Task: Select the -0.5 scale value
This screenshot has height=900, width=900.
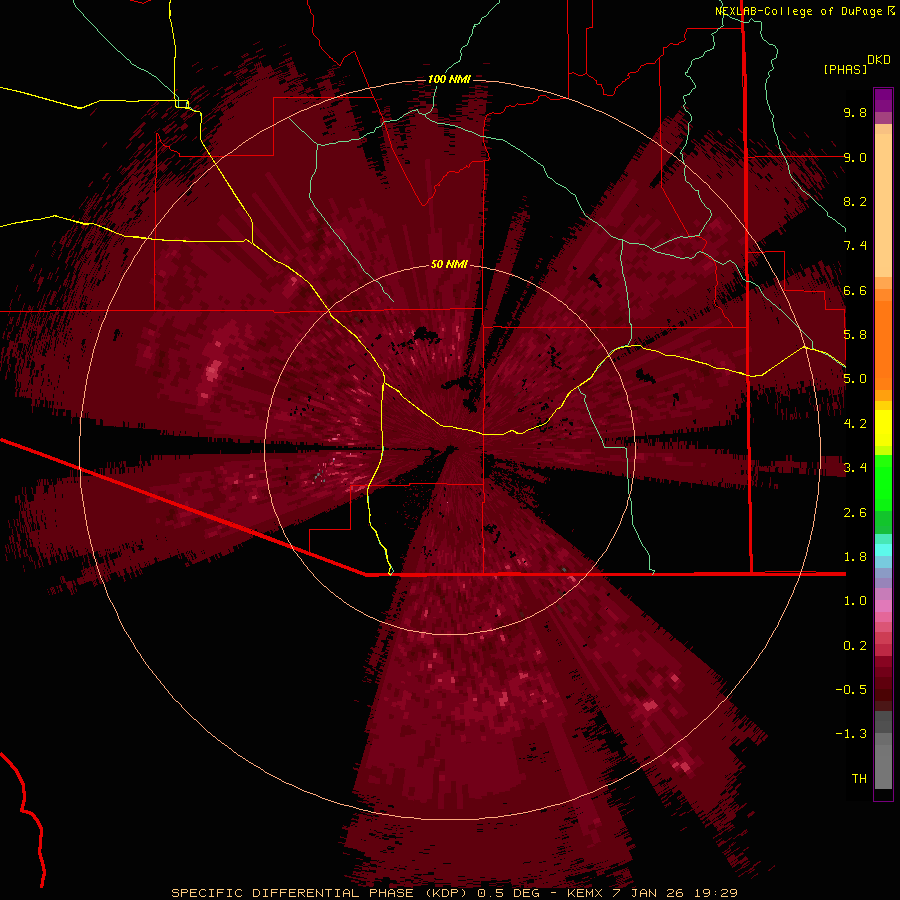Action: (x=851, y=690)
